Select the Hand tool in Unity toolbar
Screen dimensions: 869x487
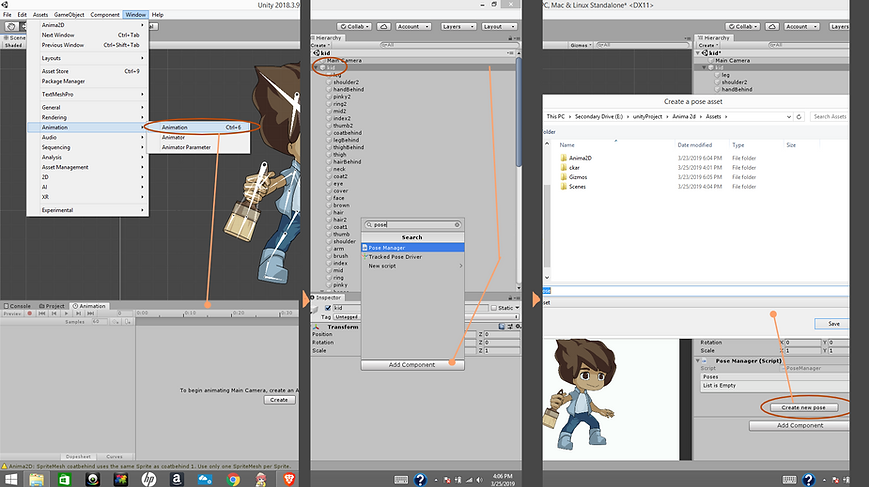(11, 26)
